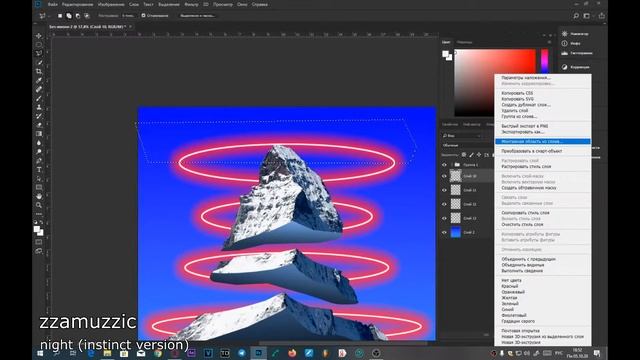Viewport: 640px width, 360px height.
Task: Click the Растушевка feather input field
Action: [x=128, y=16]
